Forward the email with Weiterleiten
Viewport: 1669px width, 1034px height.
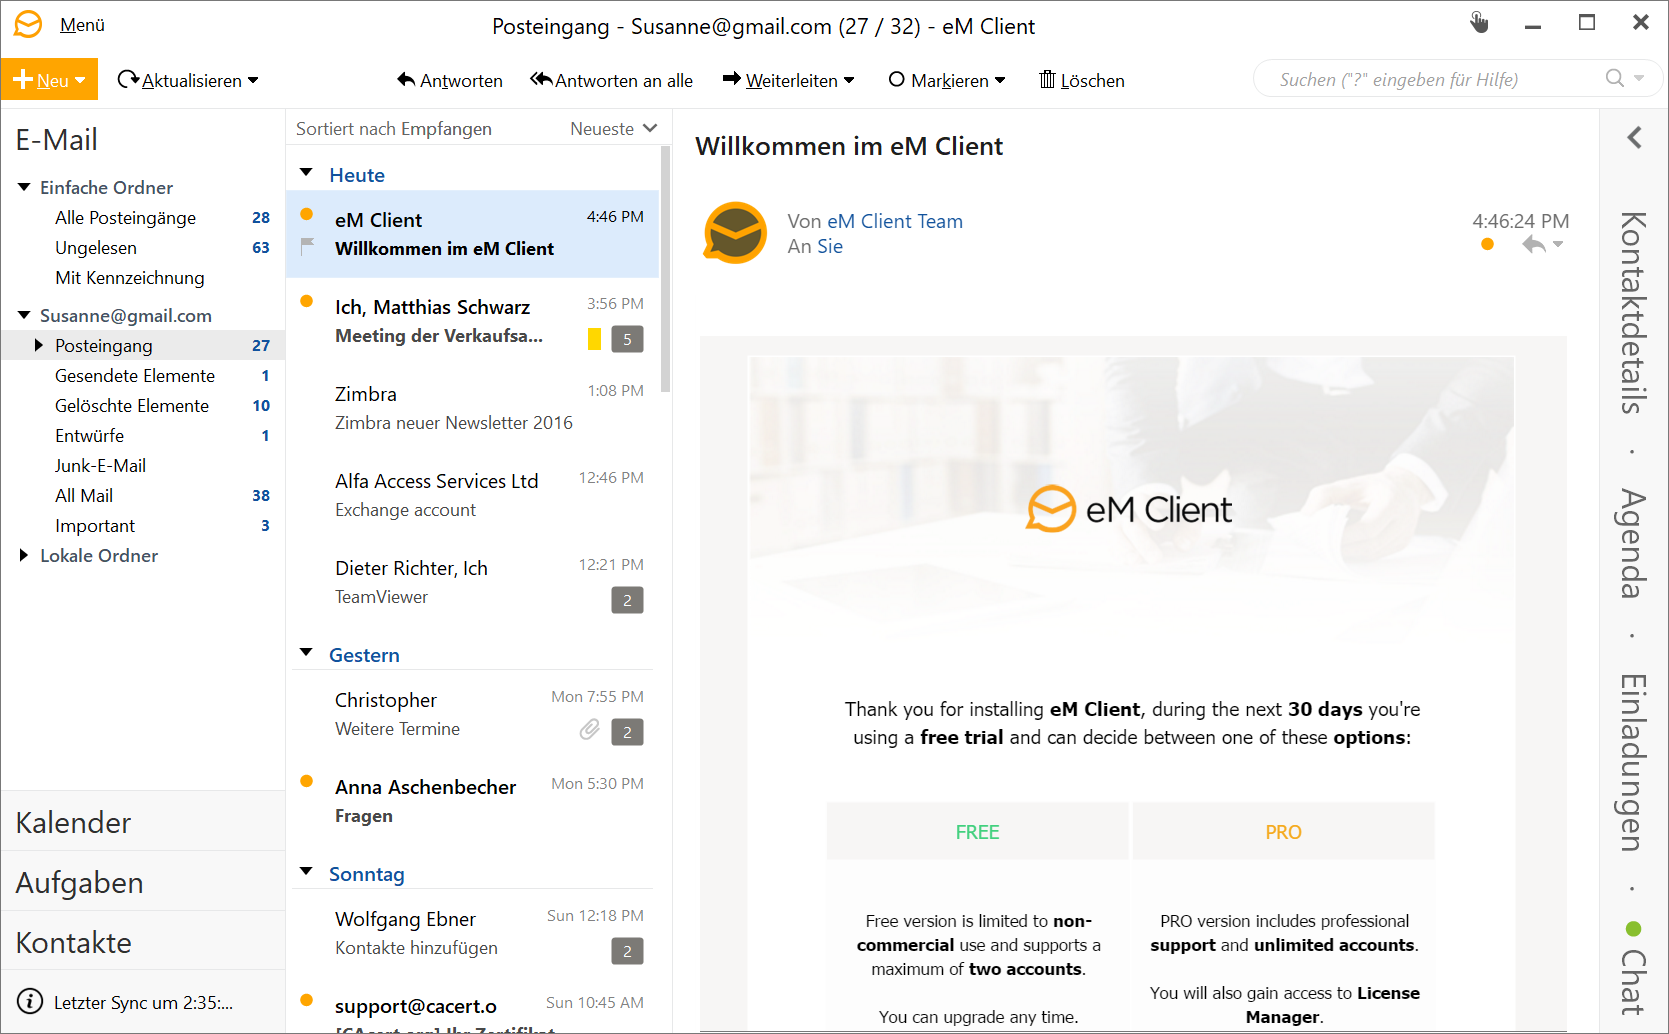(780, 80)
